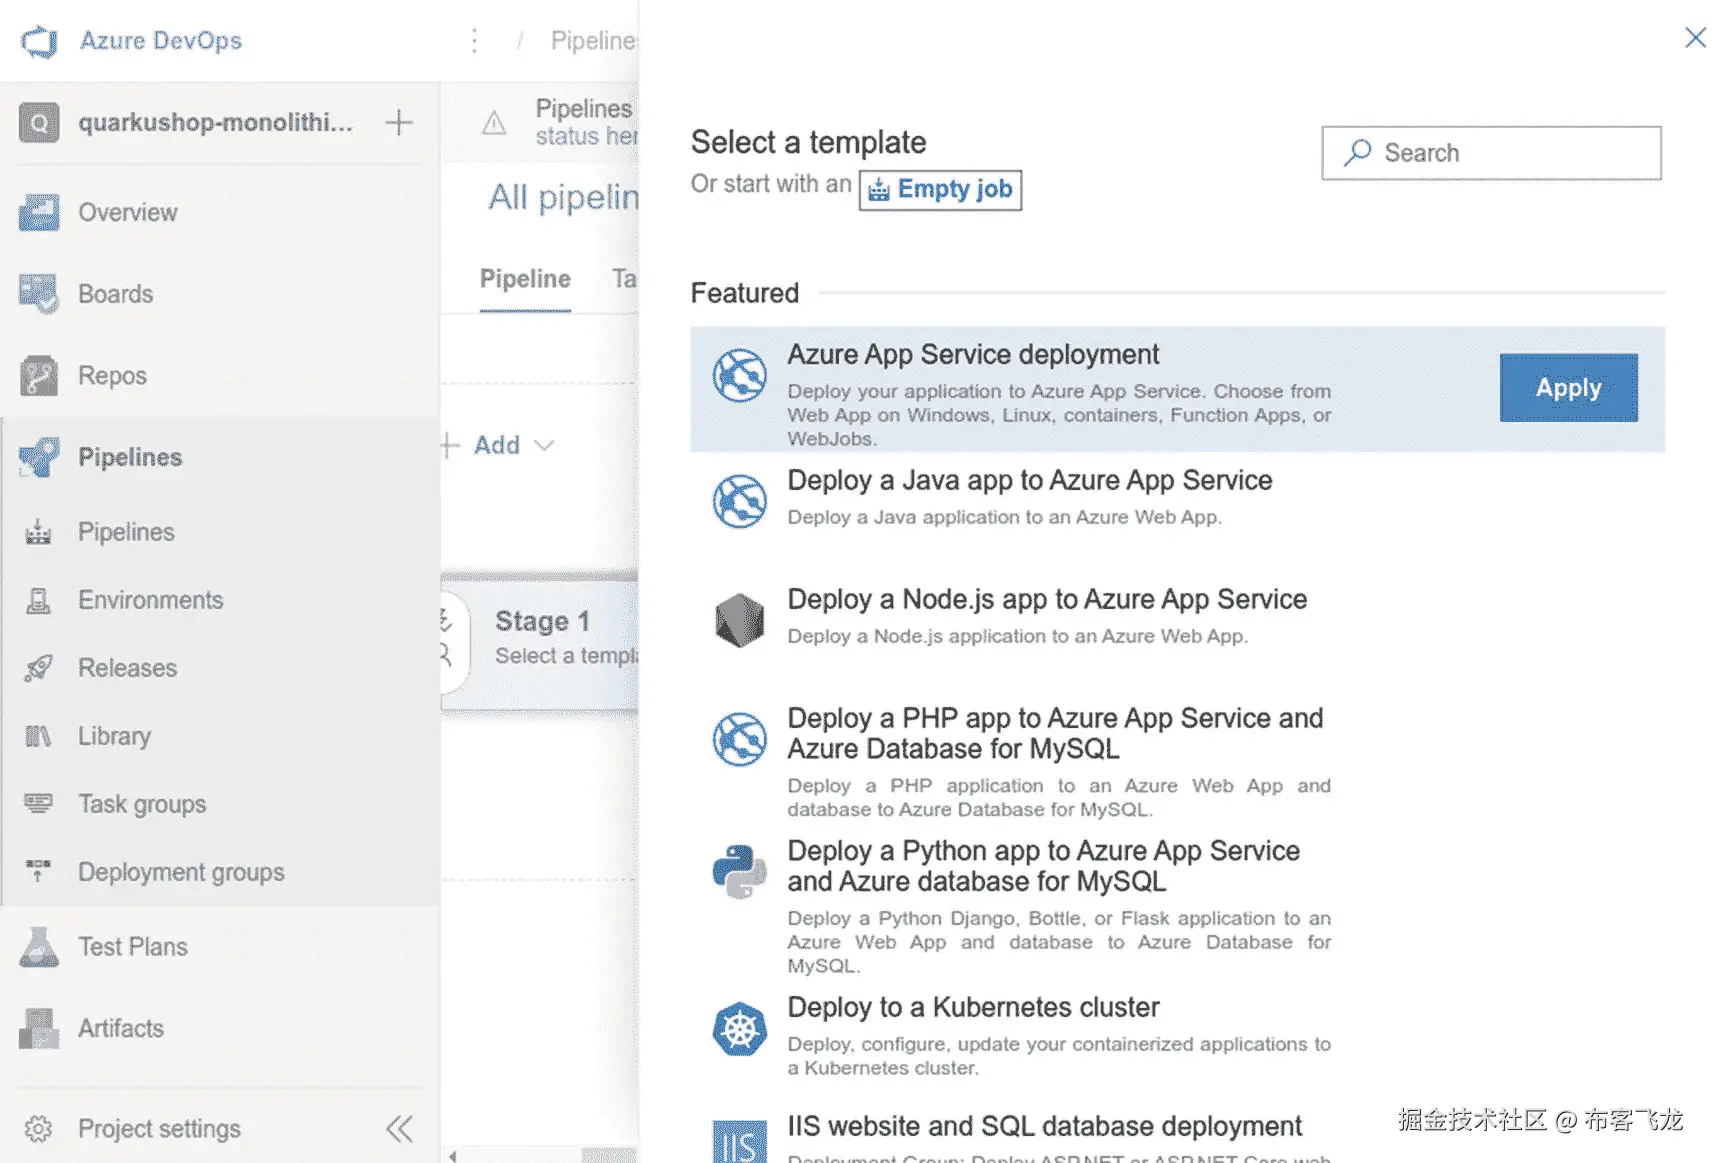Click the plus button beside project name
The image size is (1713, 1163).
click(x=399, y=123)
